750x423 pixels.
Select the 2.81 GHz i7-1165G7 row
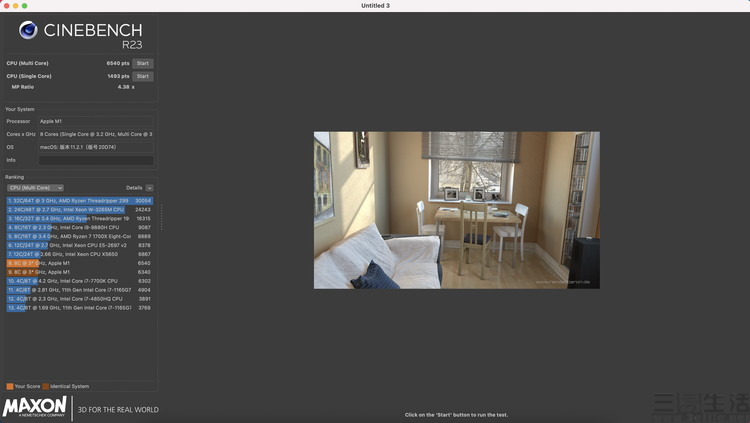coord(80,290)
